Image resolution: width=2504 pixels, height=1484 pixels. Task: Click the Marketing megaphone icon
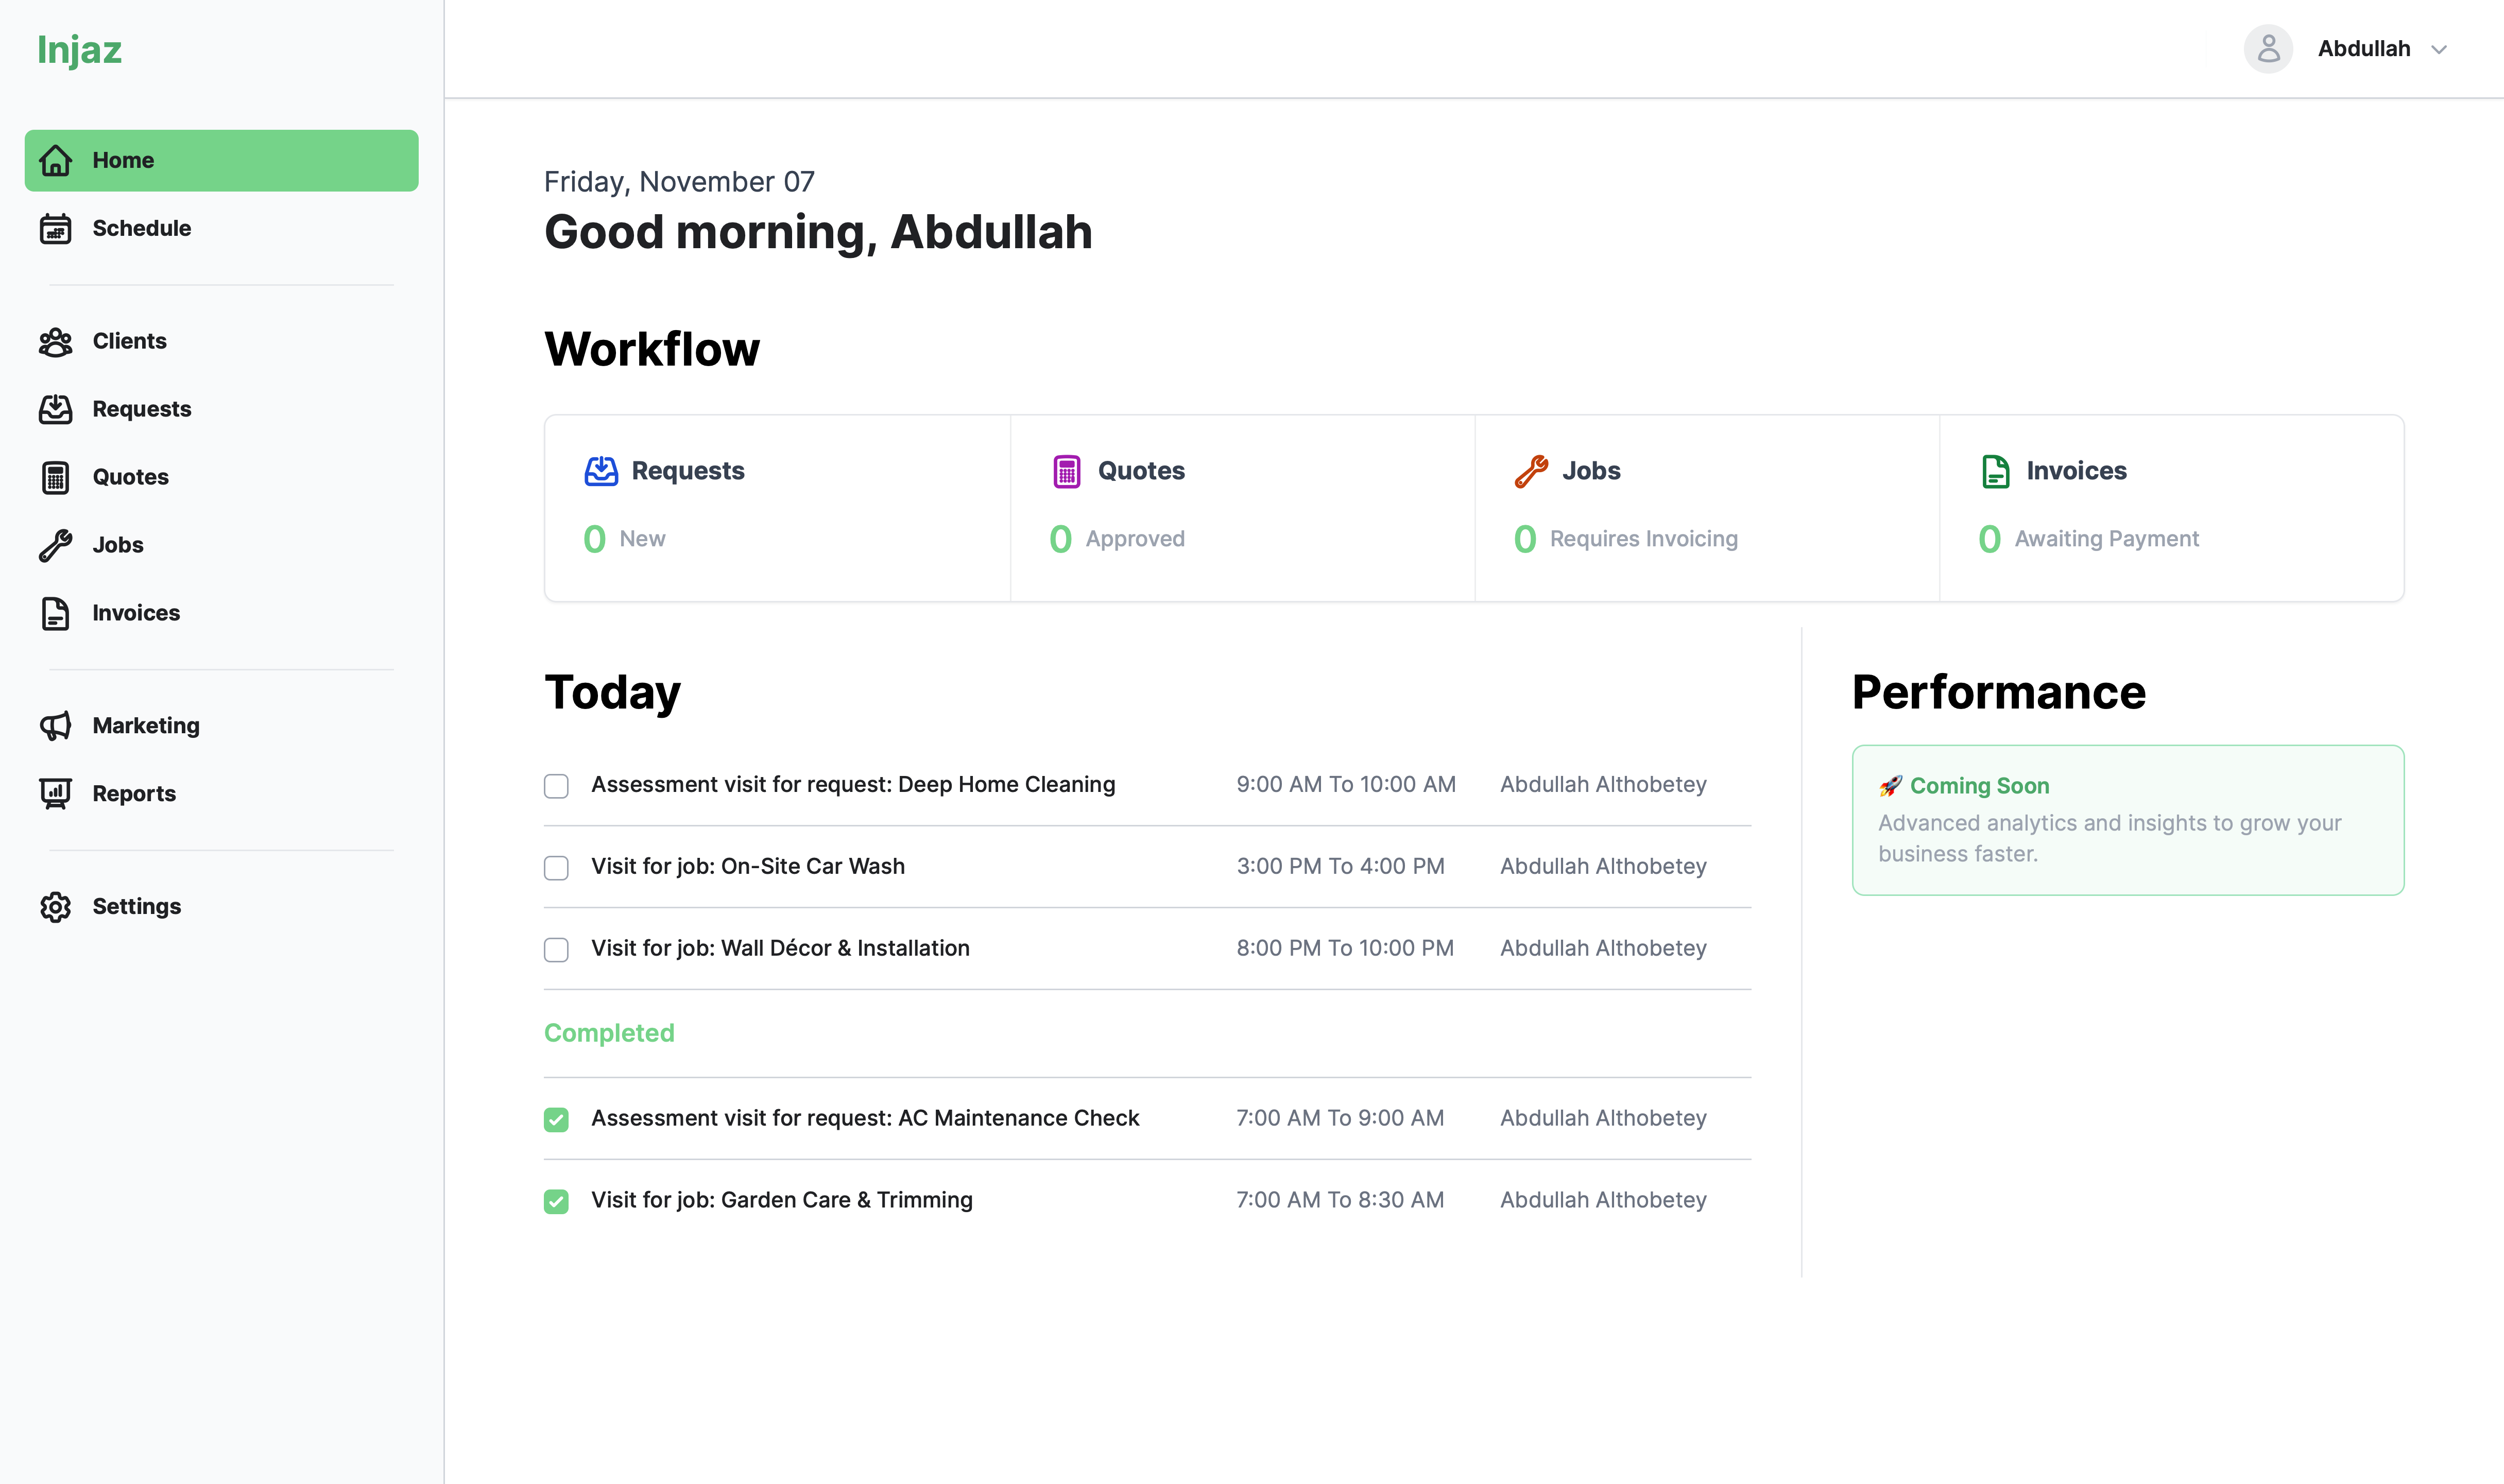tap(55, 725)
